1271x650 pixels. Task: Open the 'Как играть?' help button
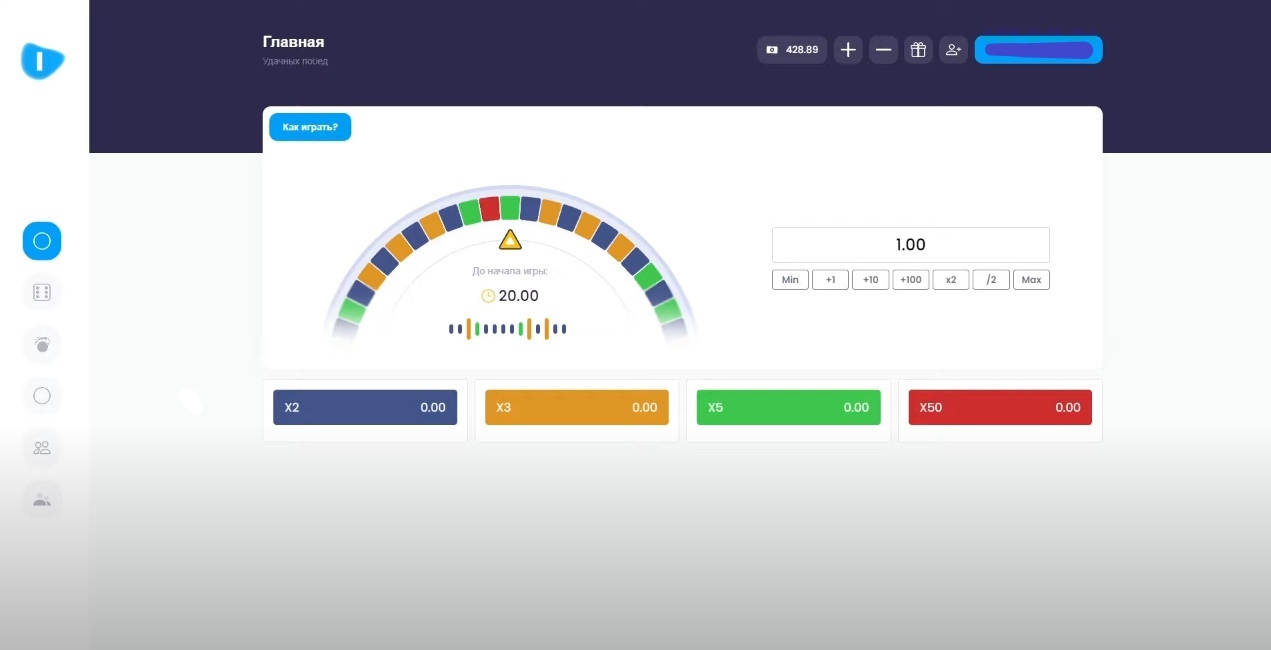(310, 127)
